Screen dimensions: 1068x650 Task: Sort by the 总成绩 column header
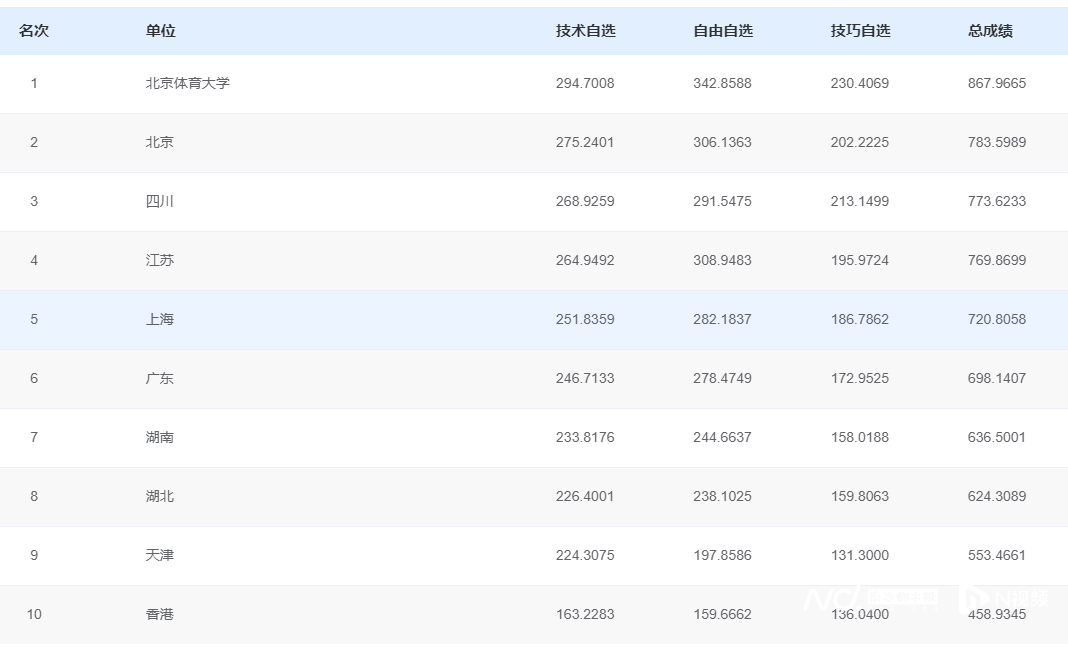click(x=989, y=31)
